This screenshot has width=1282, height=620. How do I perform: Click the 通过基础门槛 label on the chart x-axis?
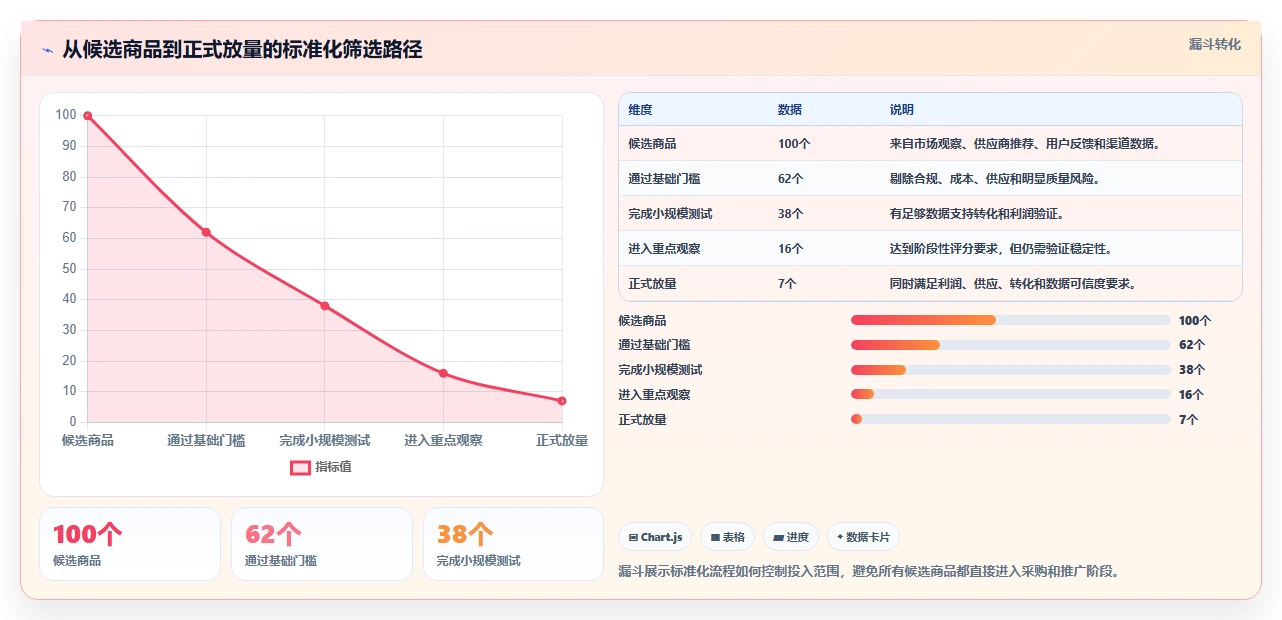click(206, 440)
